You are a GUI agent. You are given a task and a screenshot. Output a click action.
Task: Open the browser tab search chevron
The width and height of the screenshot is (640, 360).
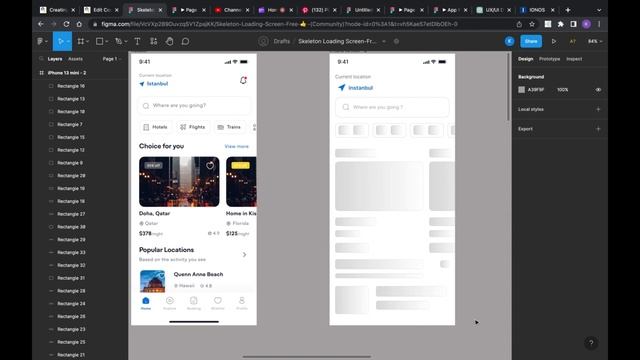[x=599, y=10]
